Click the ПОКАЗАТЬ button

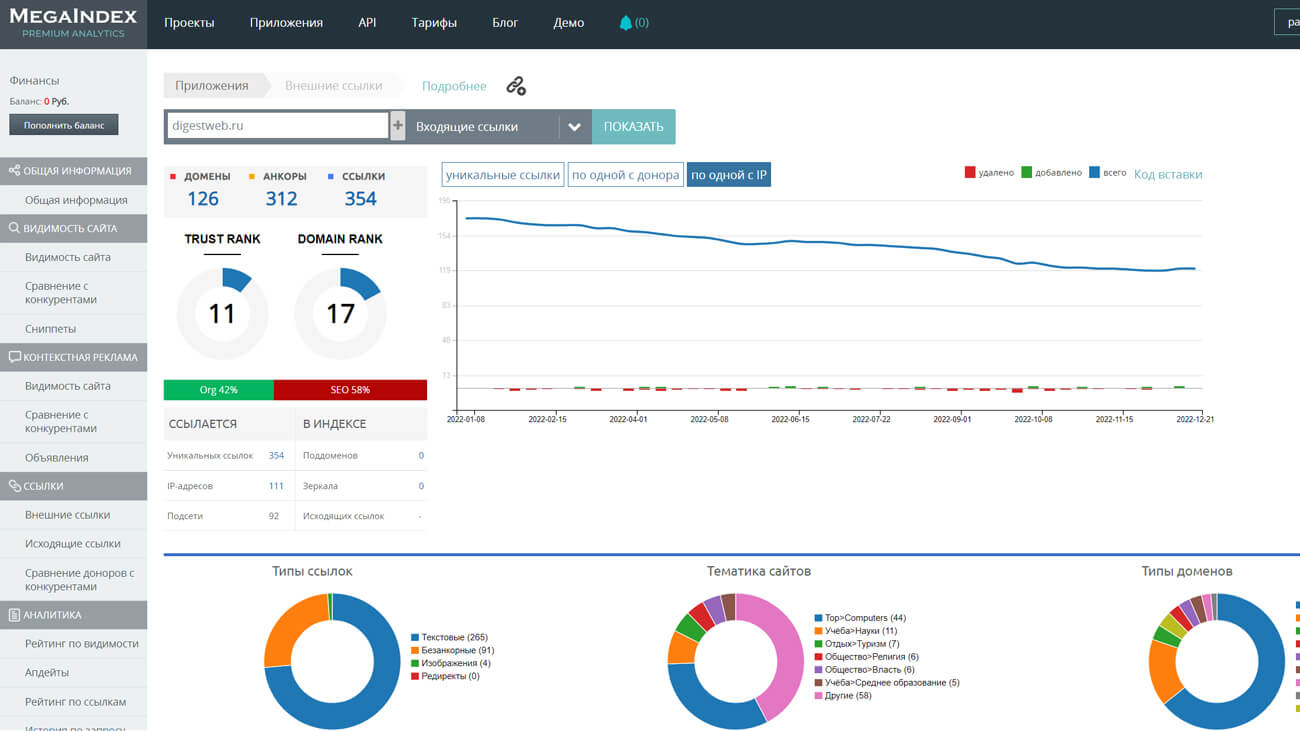tap(633, 127)
